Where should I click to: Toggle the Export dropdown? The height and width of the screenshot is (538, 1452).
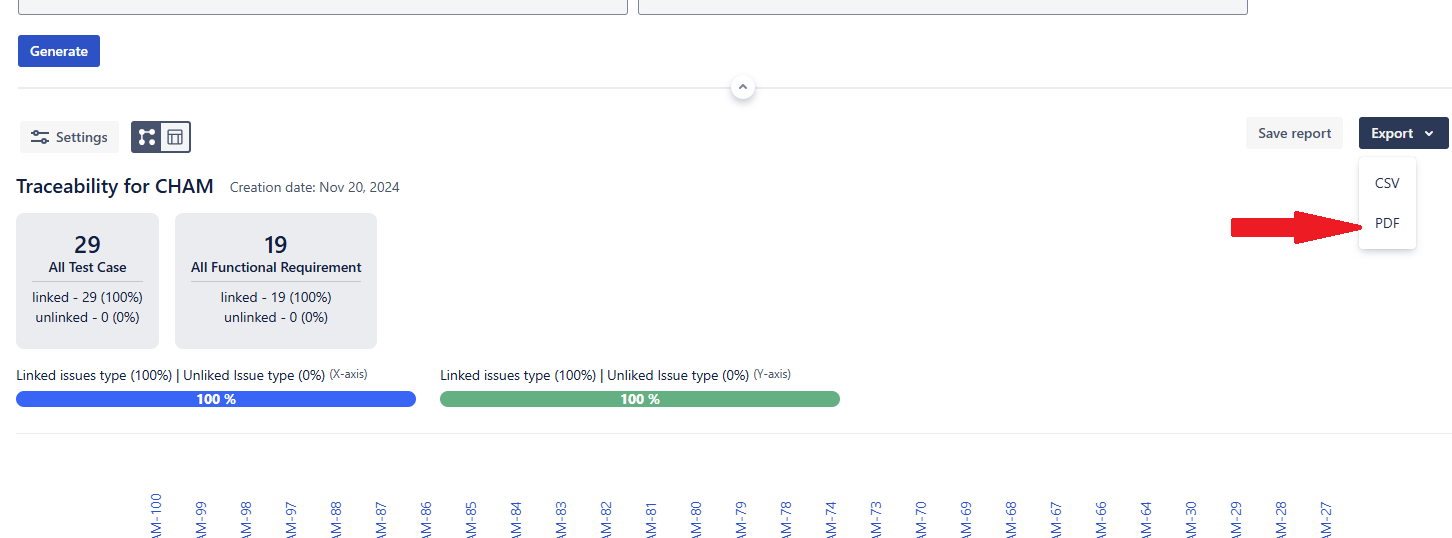[1403, 133]
